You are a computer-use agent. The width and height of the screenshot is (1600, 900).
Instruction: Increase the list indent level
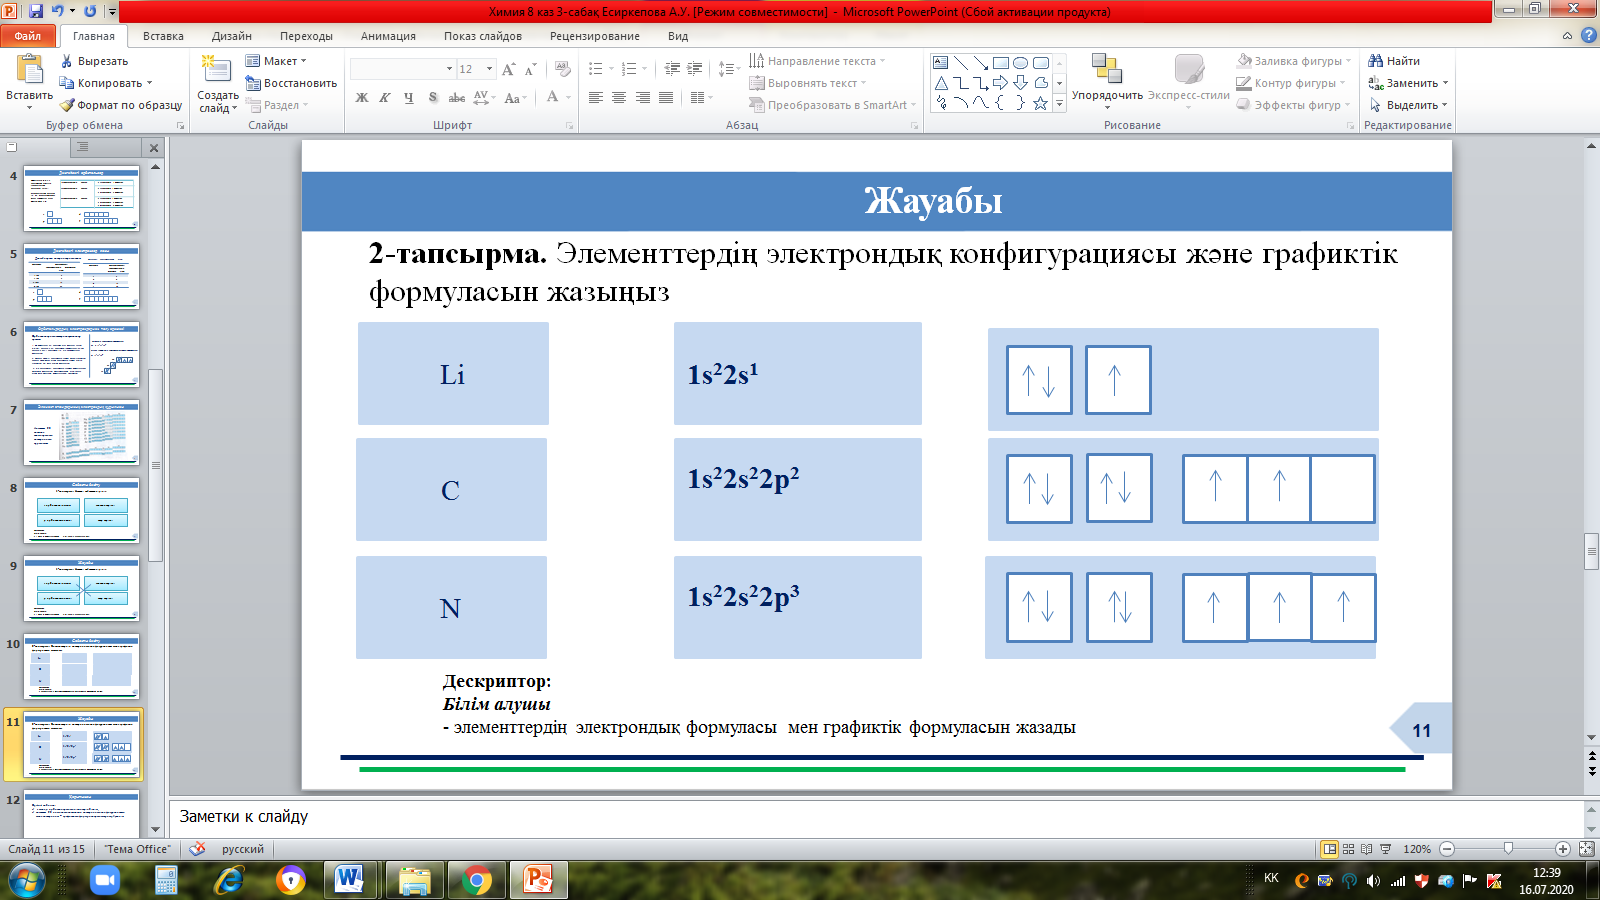tap(695, 69)
